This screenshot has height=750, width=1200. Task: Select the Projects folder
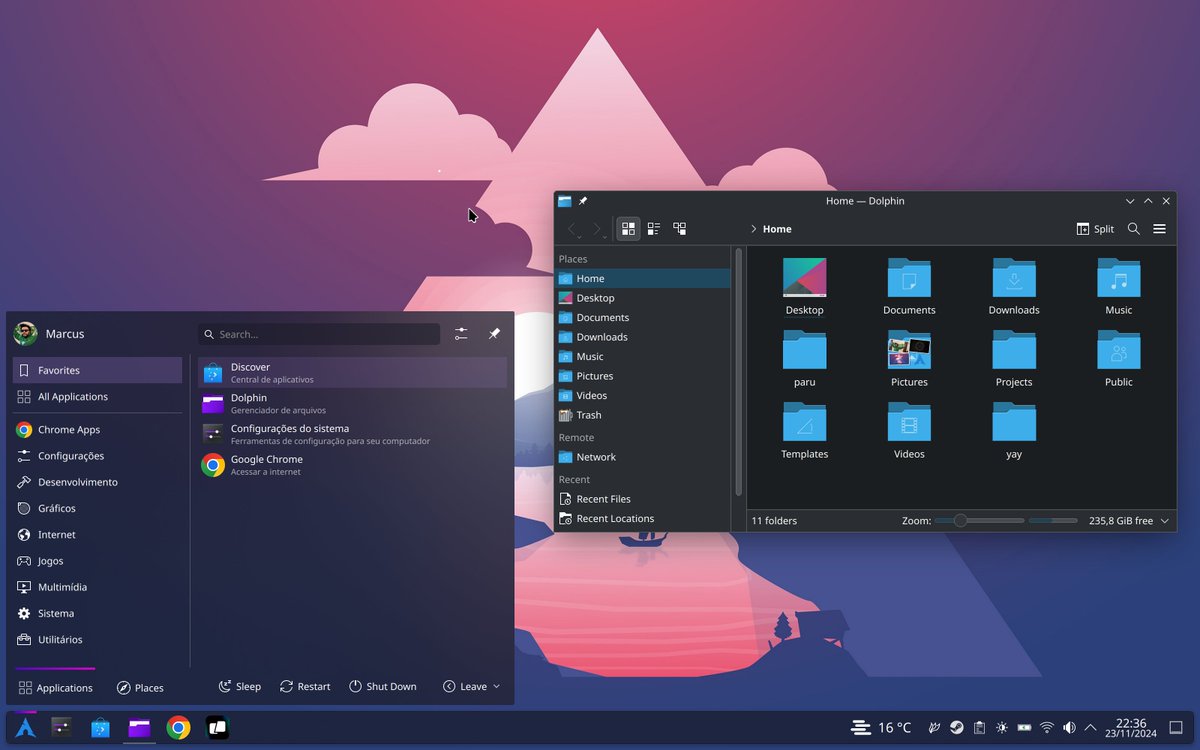1014,359
